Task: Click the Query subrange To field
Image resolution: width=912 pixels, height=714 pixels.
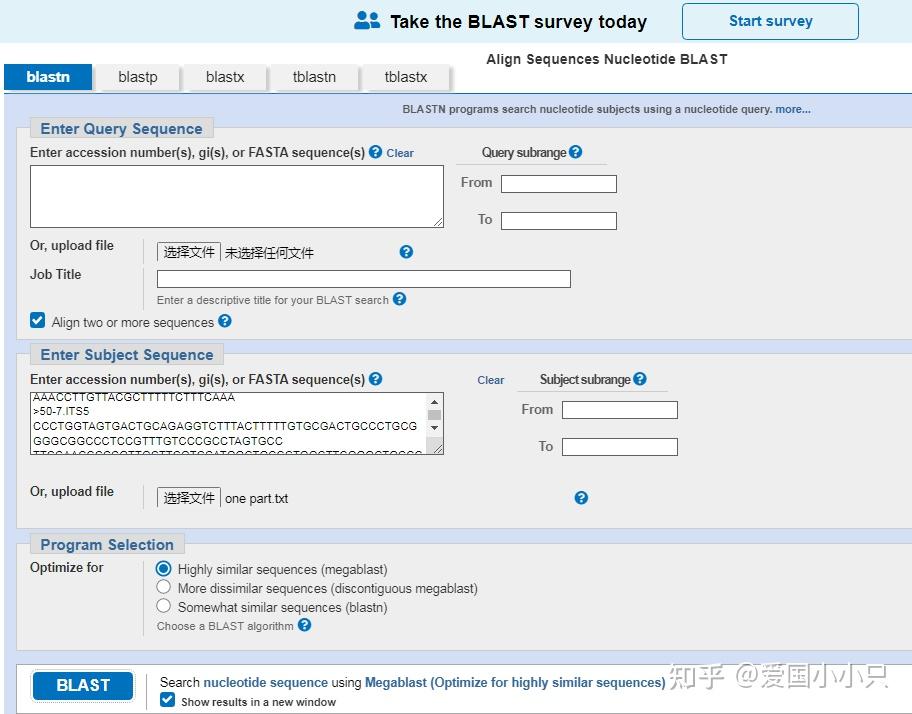Action: (559, 221)
